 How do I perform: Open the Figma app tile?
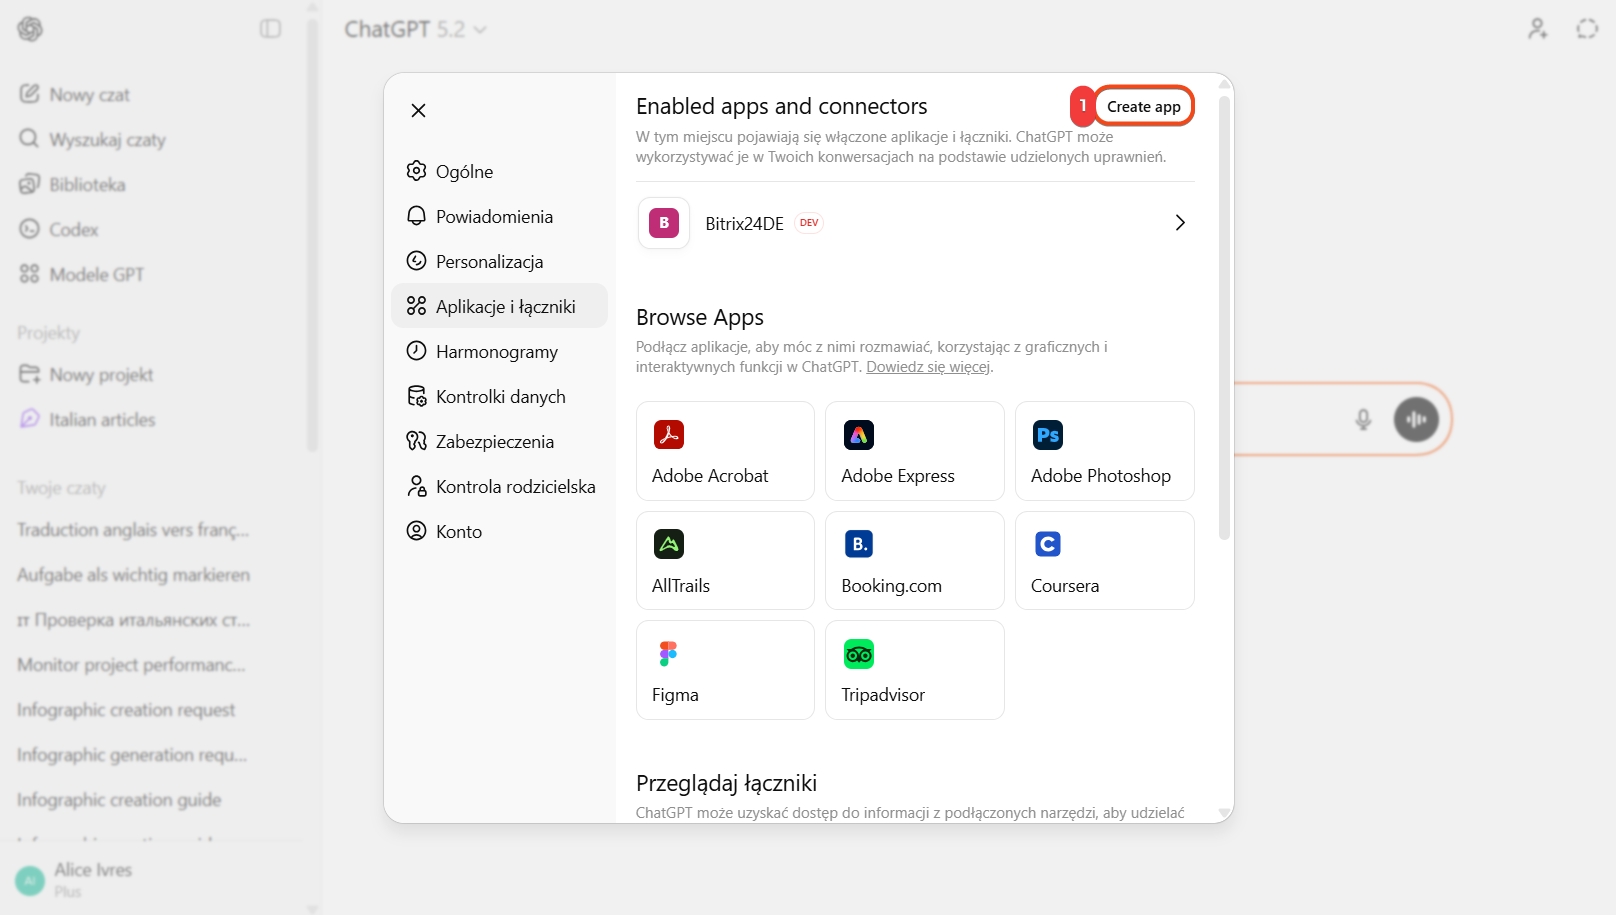point(725,670)
